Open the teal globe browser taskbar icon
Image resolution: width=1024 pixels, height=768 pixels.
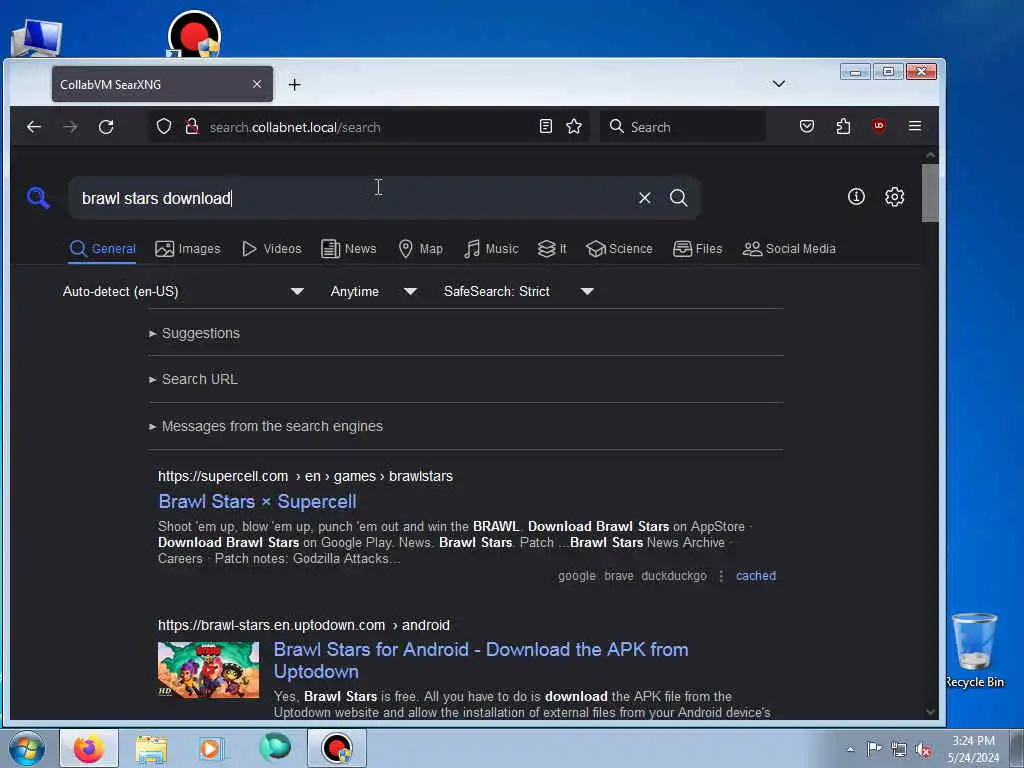(275, 748)
